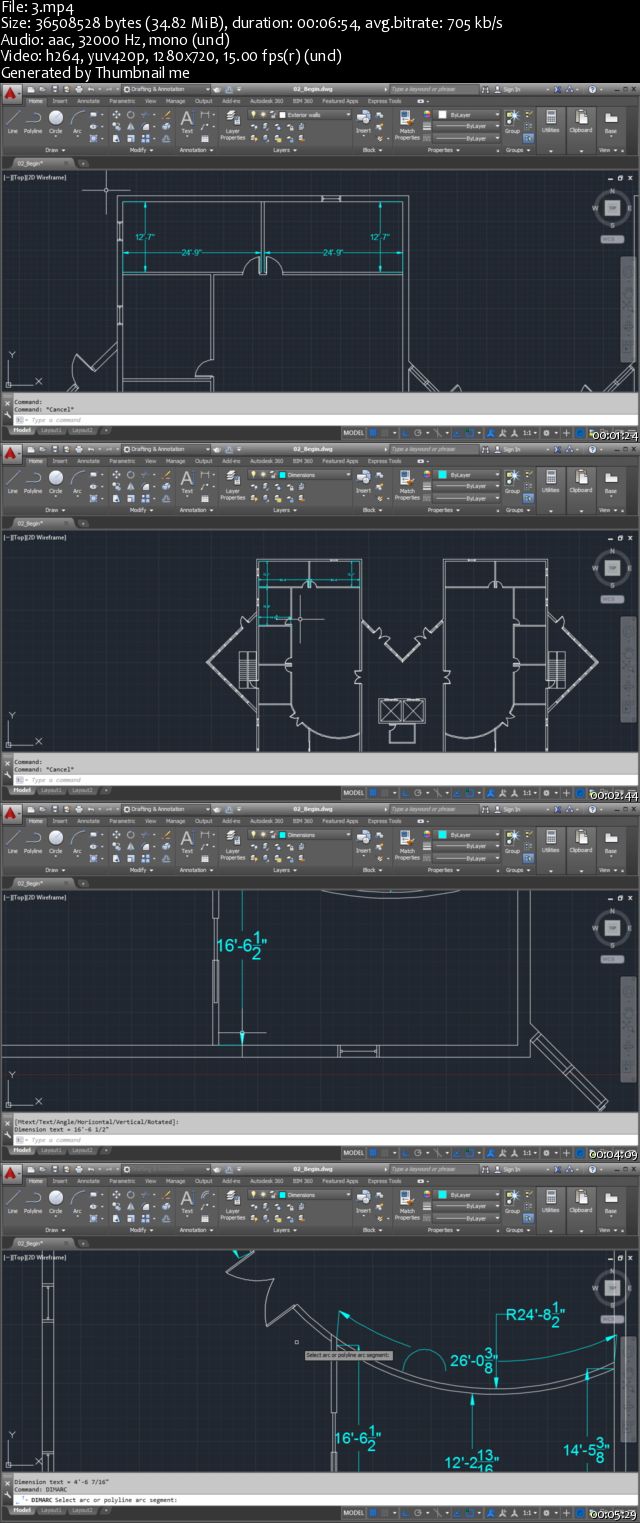
Task: Click the Group icon in the 00:05:29 frame
Action: [x=512, y=1203]
